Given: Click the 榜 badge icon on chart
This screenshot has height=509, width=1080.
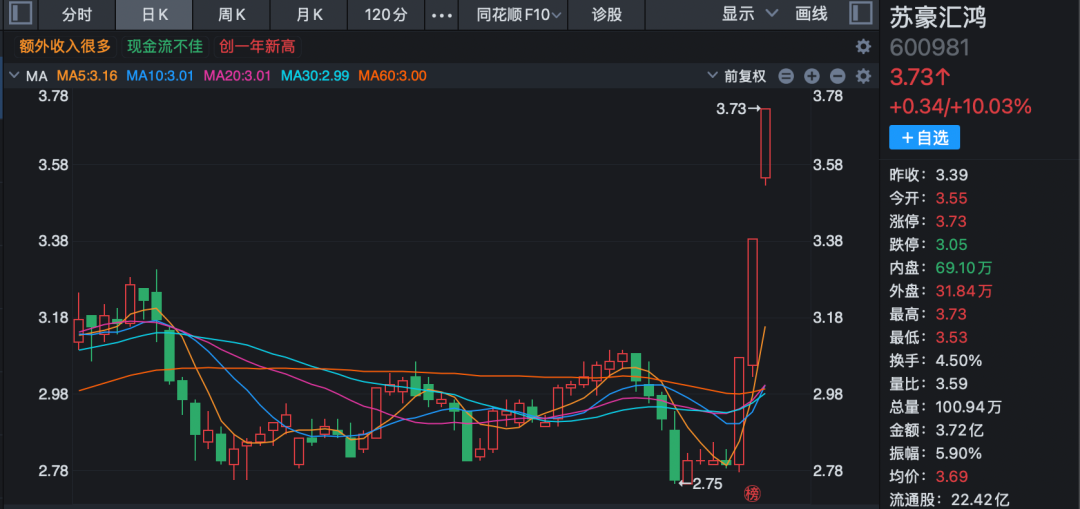Looking at the screenshot, I should point(751,493).
